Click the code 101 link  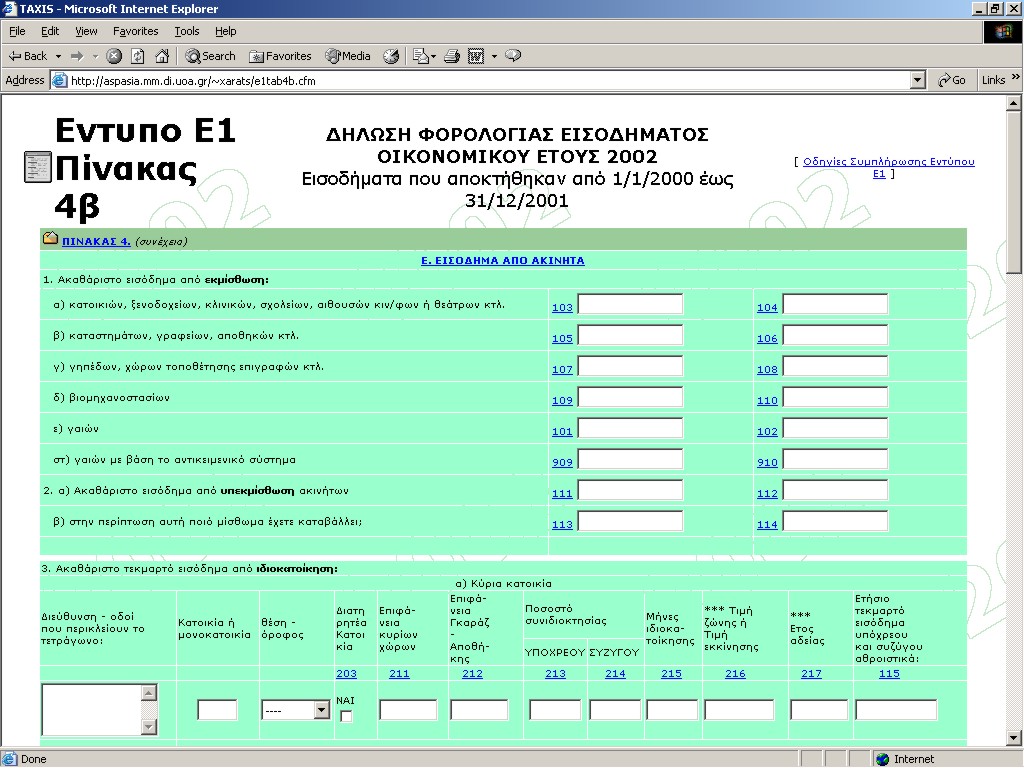coord(562,432)
